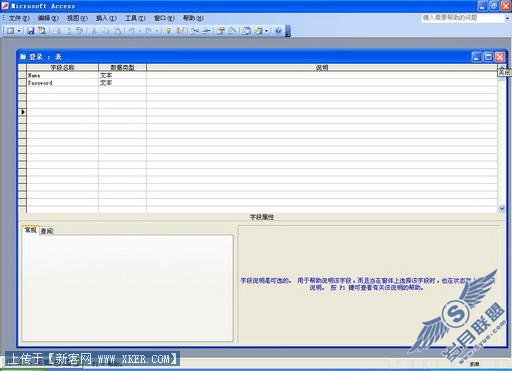512x371 pixels.
Task: Click the 说明 column header
Action: [x=322, y=68]
